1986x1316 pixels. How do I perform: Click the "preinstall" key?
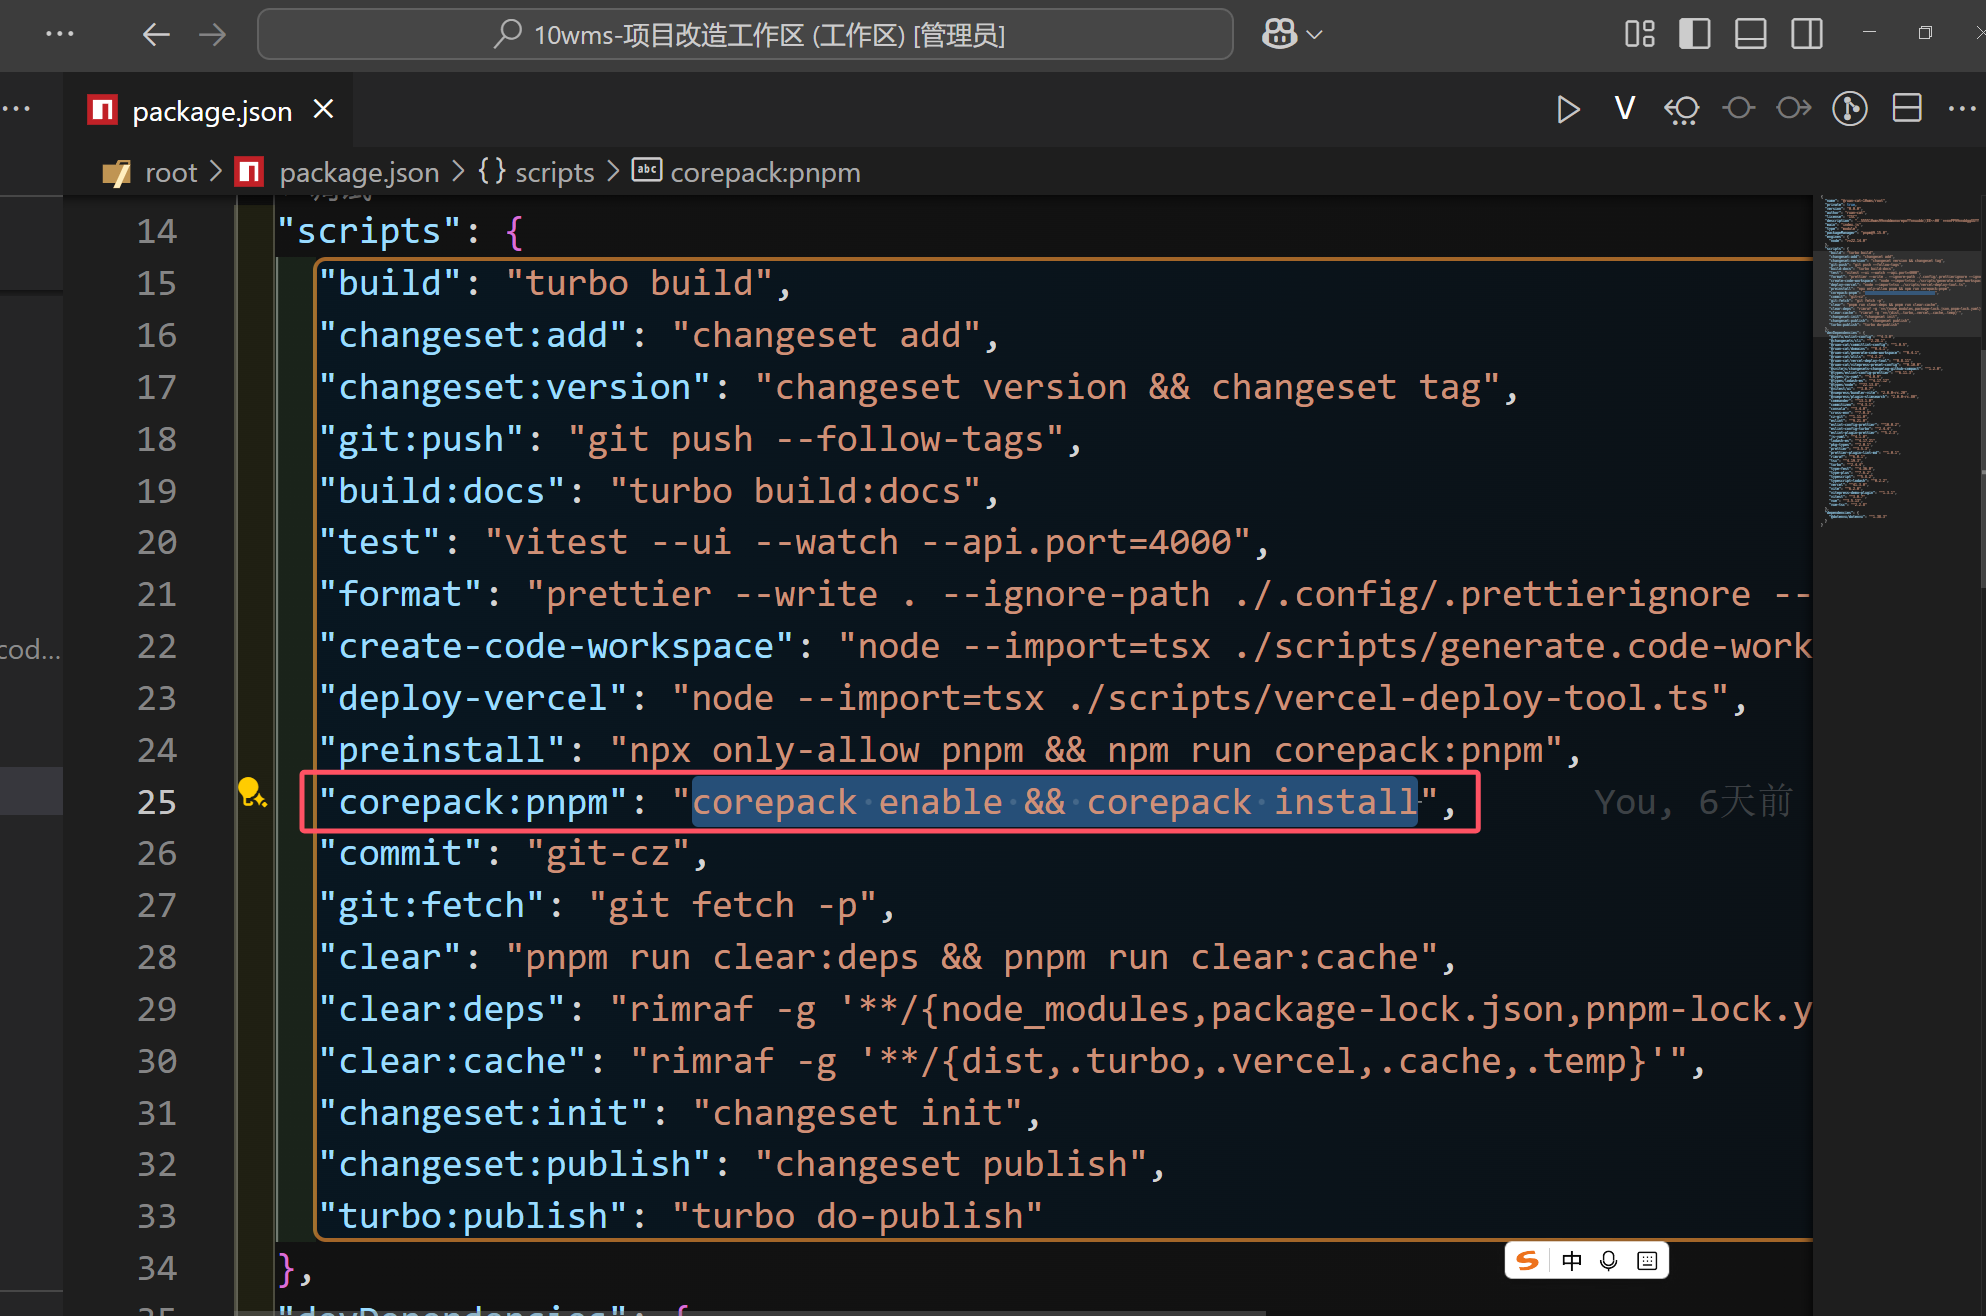click(x=443, y=750)
